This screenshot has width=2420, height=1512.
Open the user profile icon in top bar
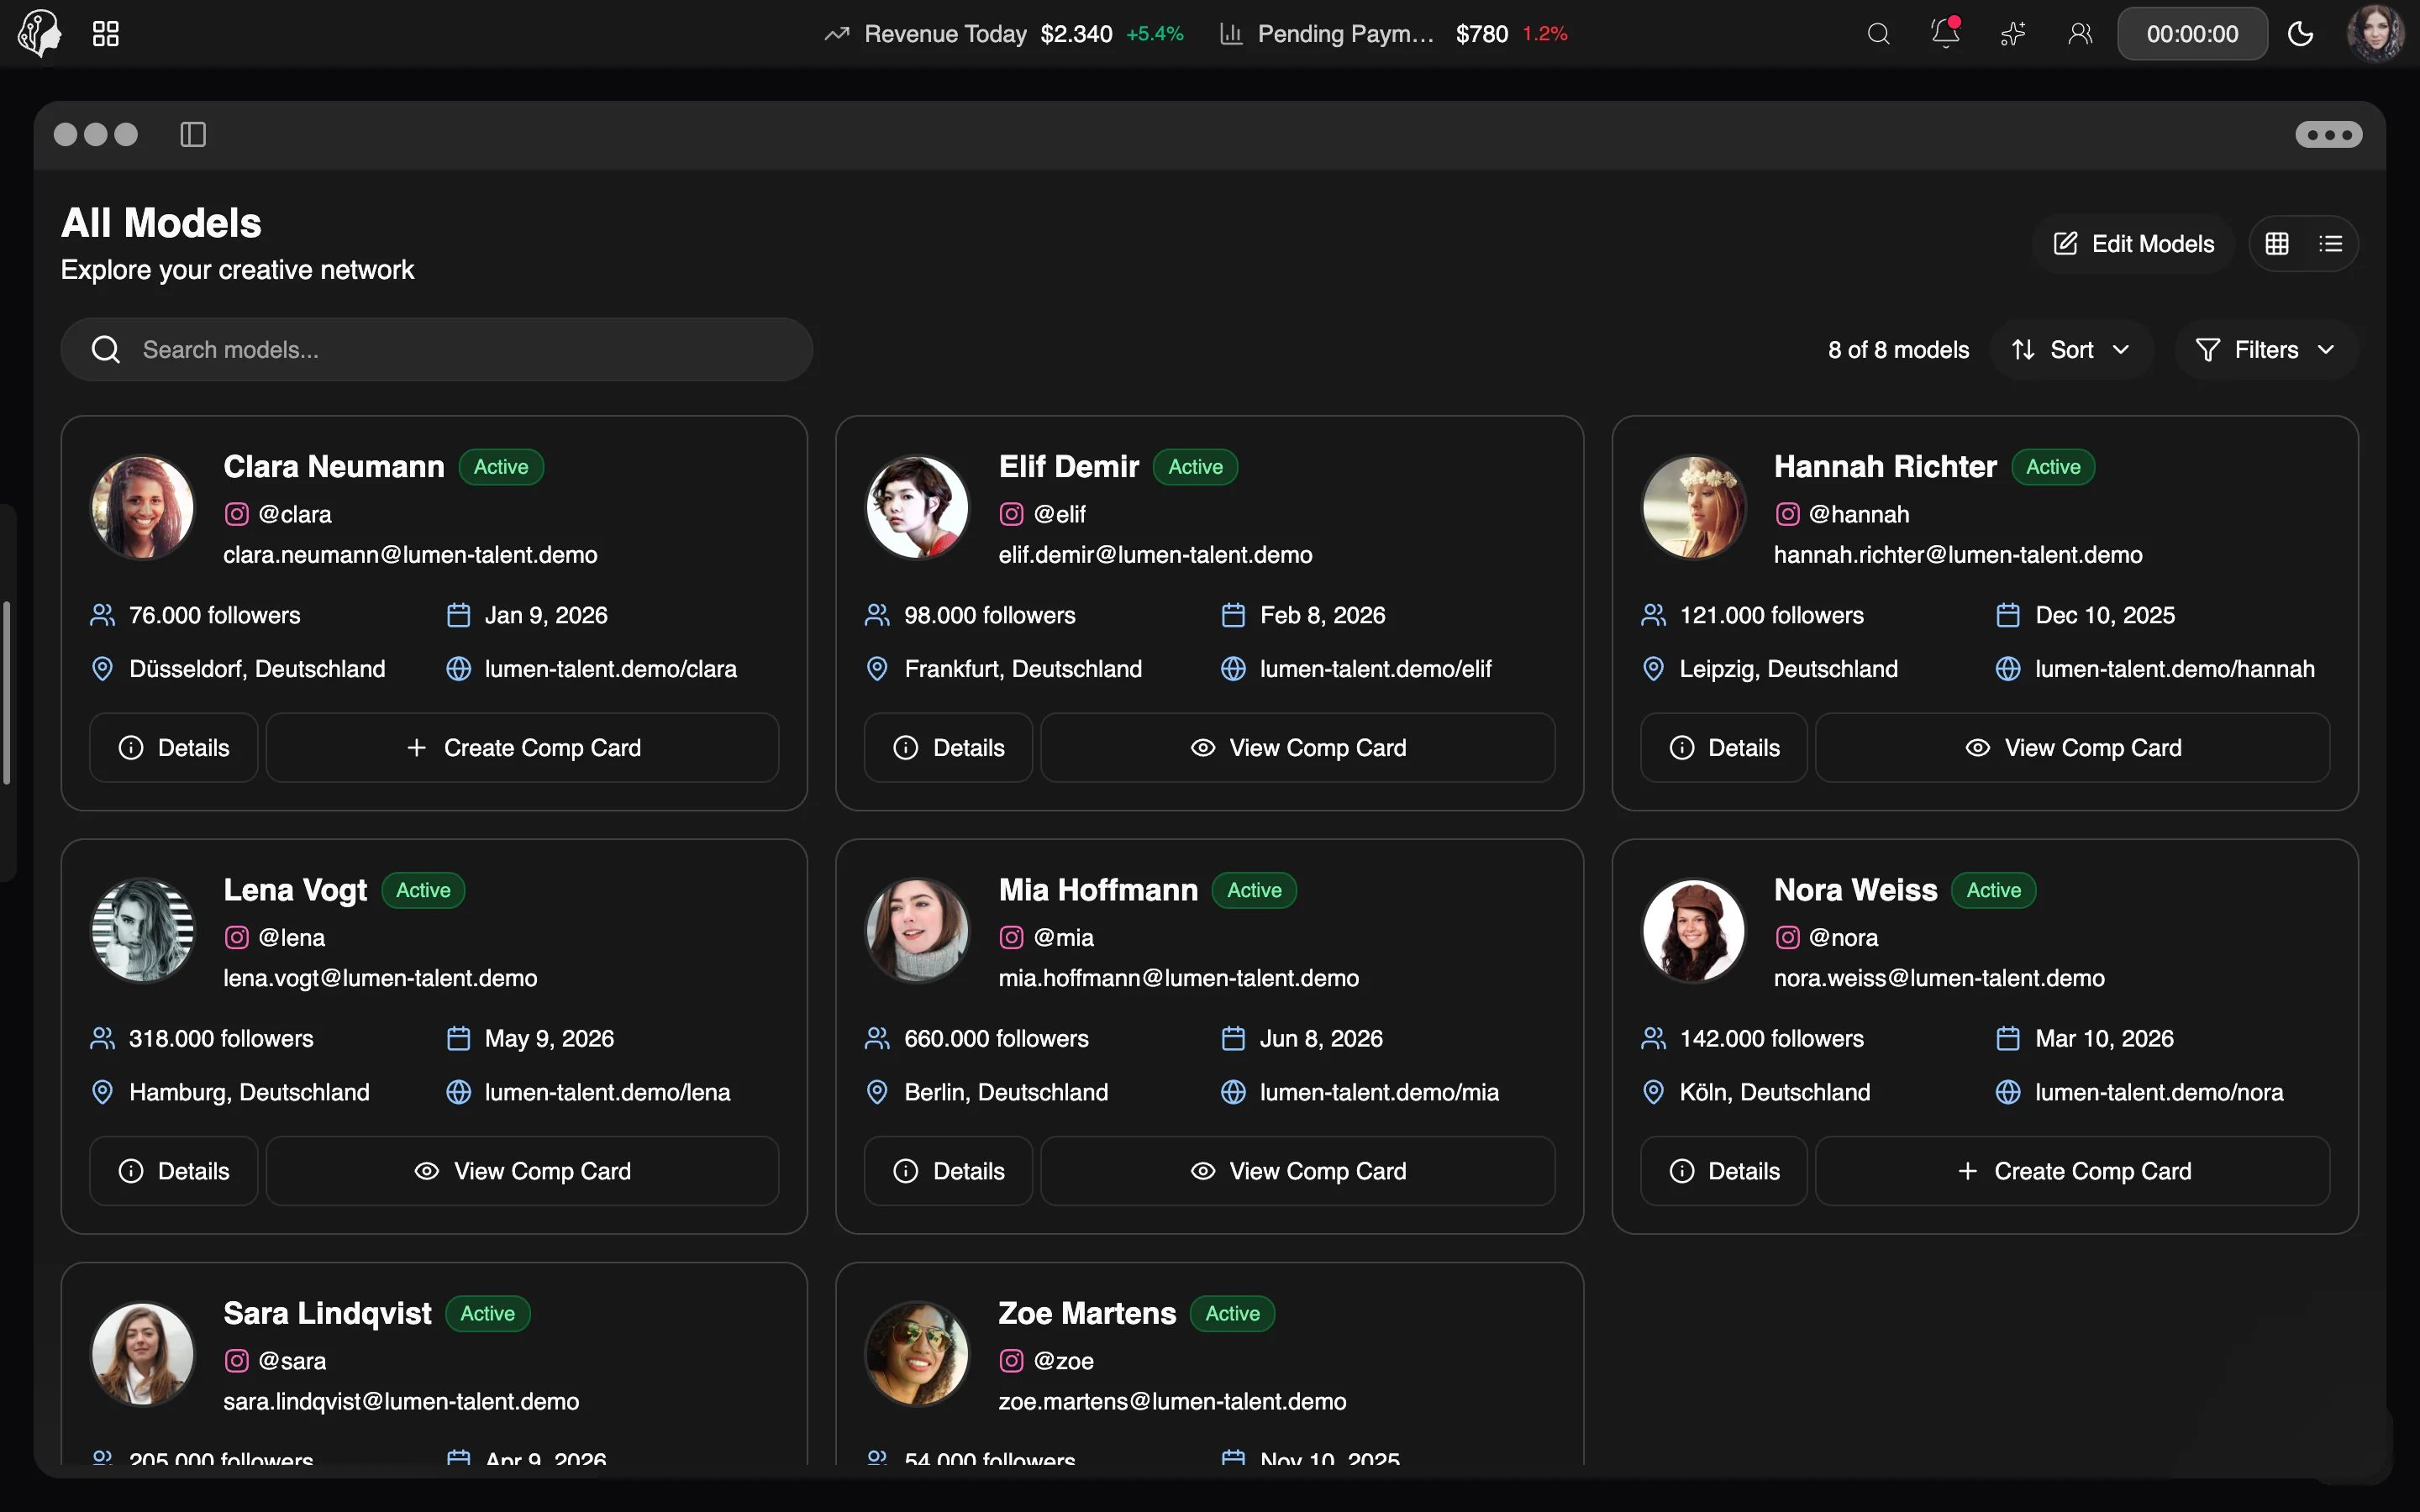coord(2080,34)
